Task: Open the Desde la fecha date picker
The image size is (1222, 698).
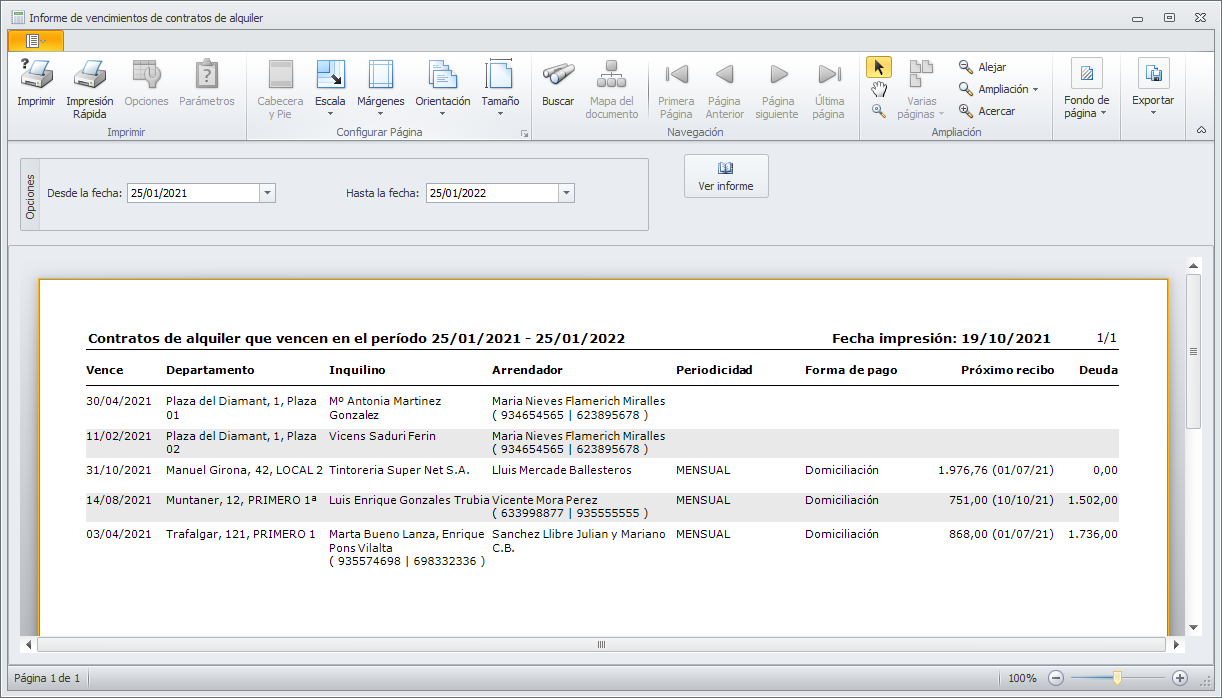Action: [267, 193]
